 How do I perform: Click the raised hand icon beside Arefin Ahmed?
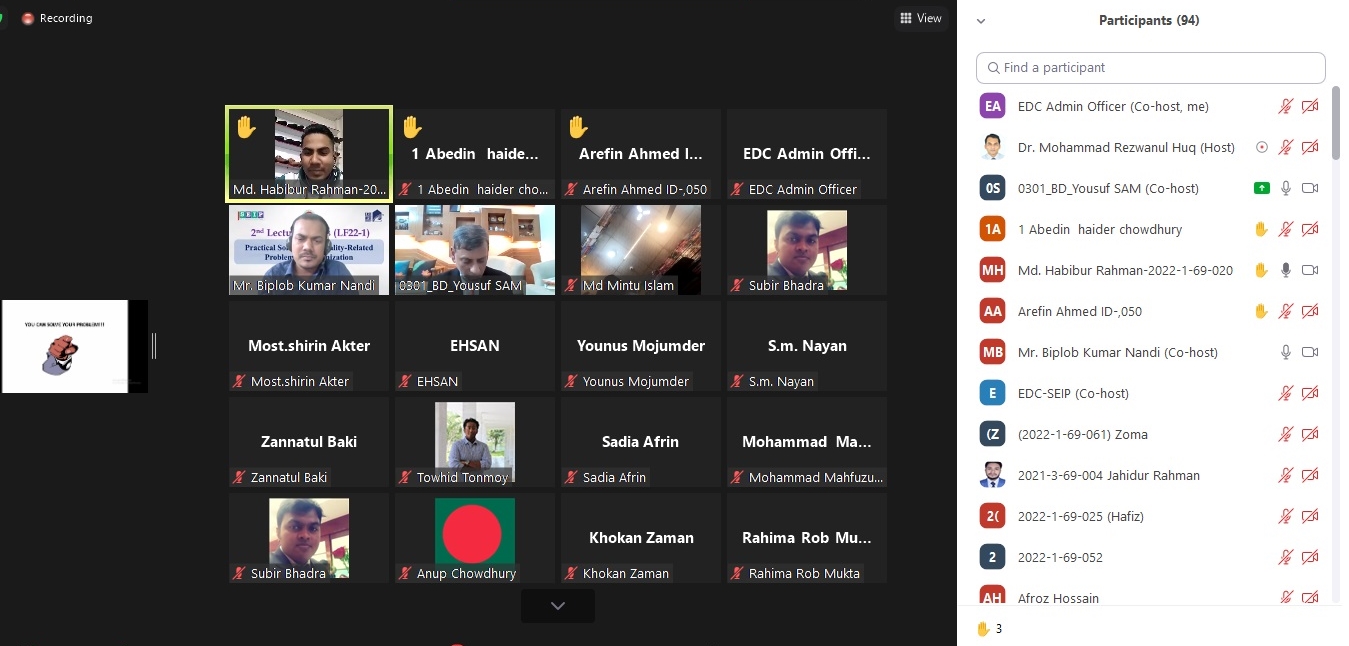point(1261,311)
